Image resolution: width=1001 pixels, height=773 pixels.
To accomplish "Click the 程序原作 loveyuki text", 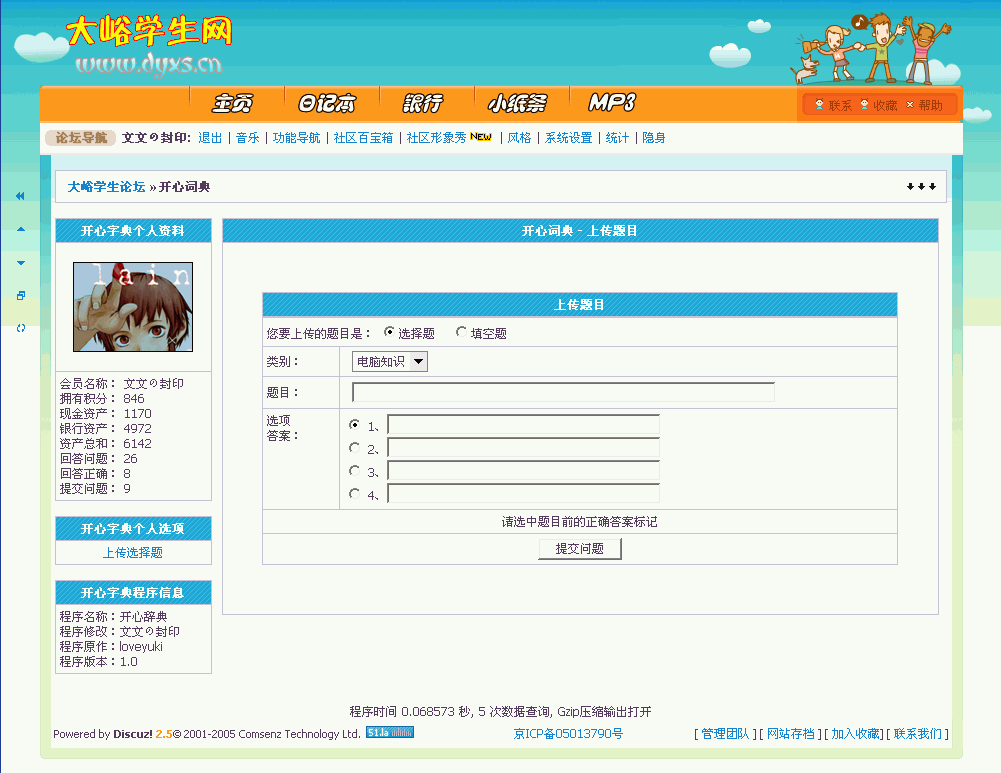I will click(140, 647).
